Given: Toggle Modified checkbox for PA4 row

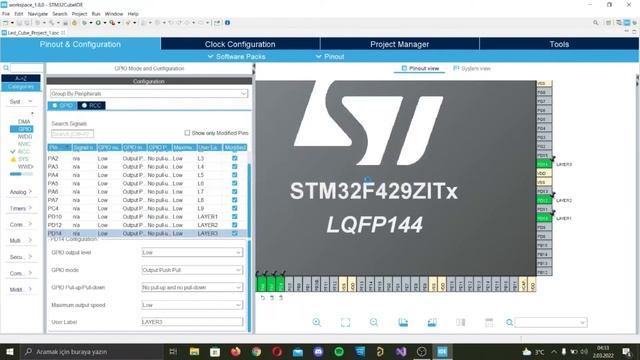Looking at the screenshot, I should pyautogui.click(x=234, y=175).
